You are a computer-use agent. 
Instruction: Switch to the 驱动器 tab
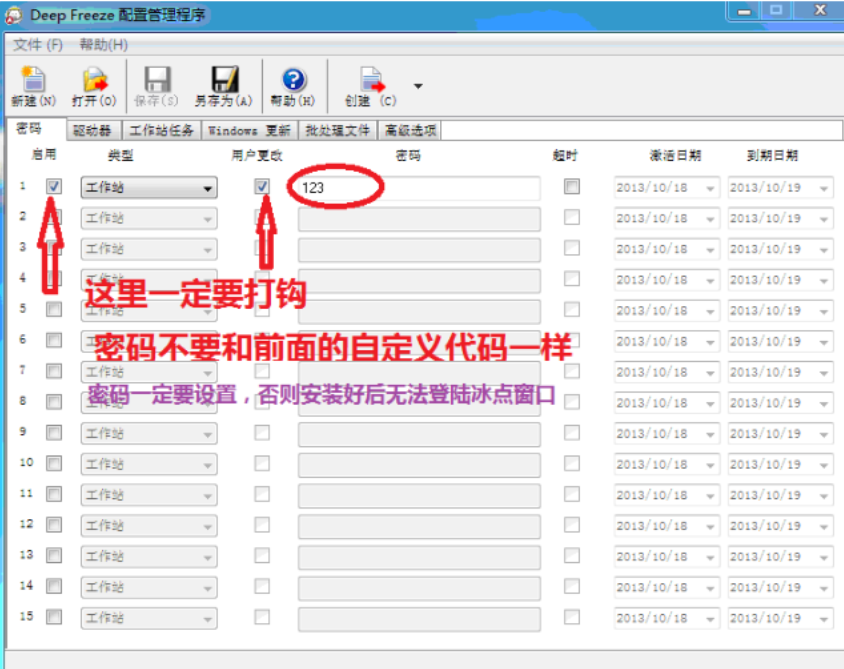point(94,131)
